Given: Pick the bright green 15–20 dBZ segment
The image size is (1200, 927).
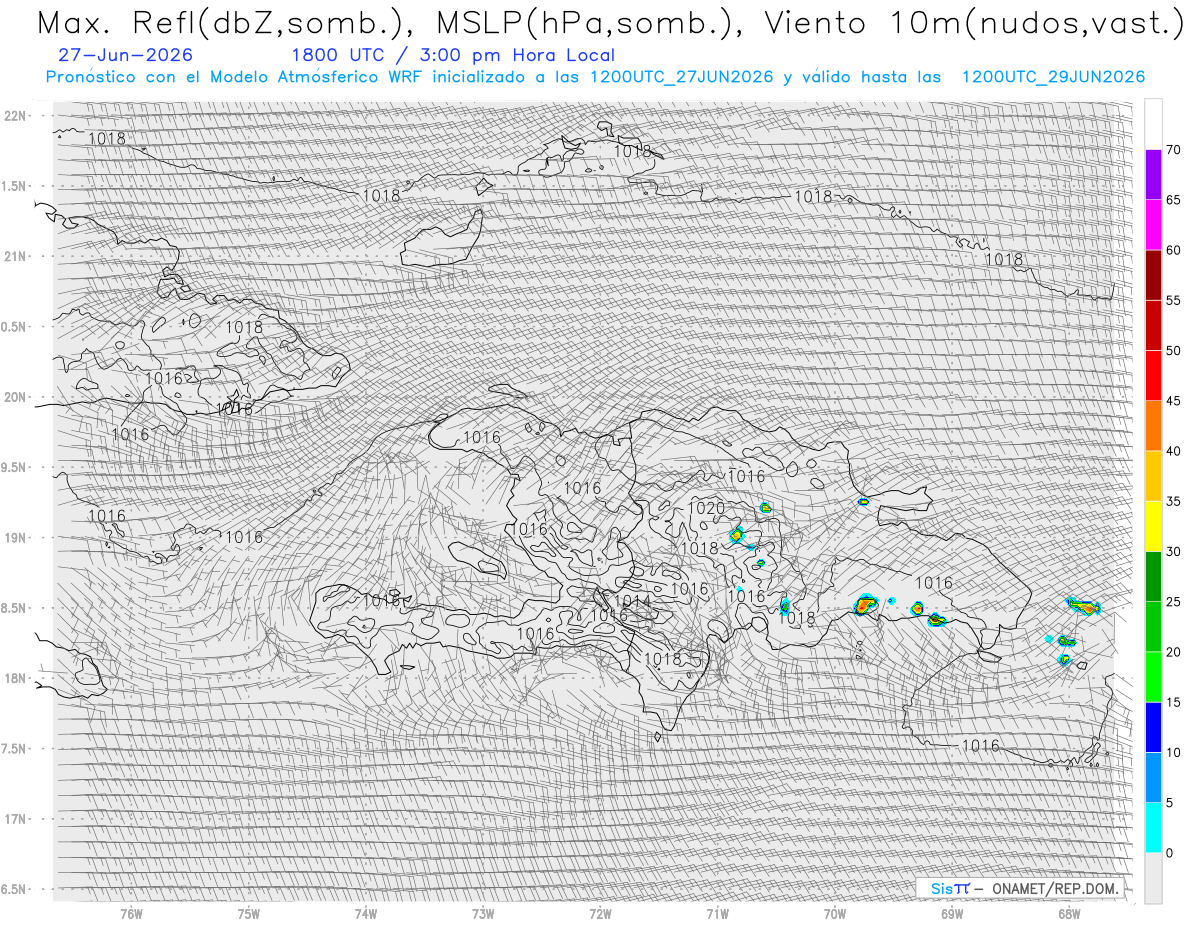Looking at the screenshot, I should 1153,677.
